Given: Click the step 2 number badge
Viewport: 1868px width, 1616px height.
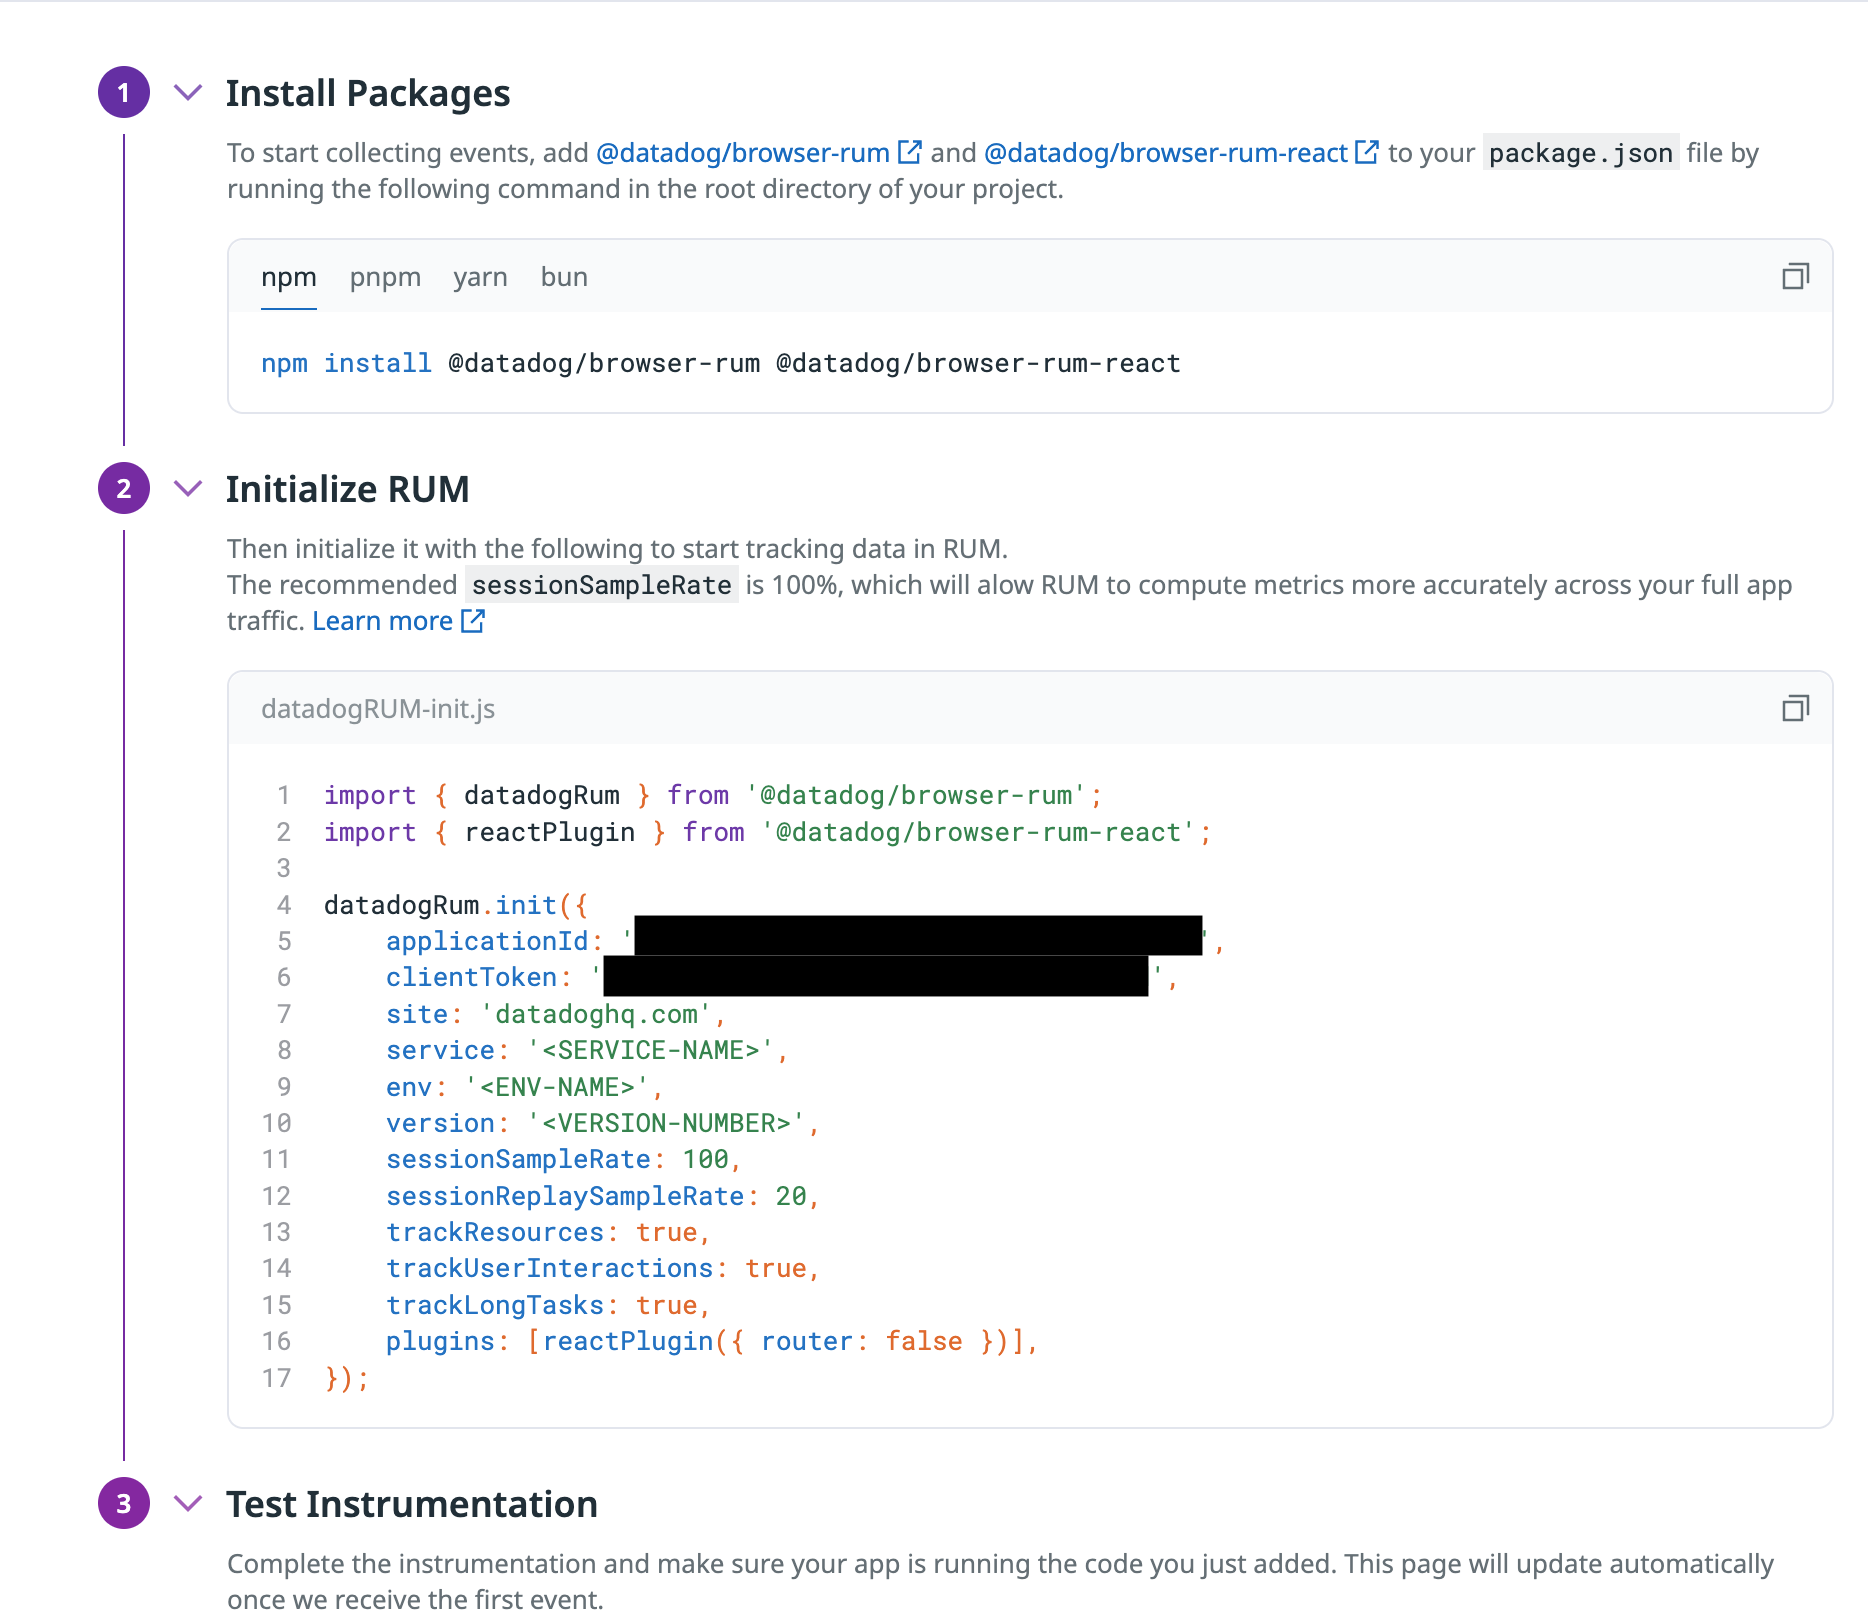Looking at the screenshot, I should tap(124, 489).
